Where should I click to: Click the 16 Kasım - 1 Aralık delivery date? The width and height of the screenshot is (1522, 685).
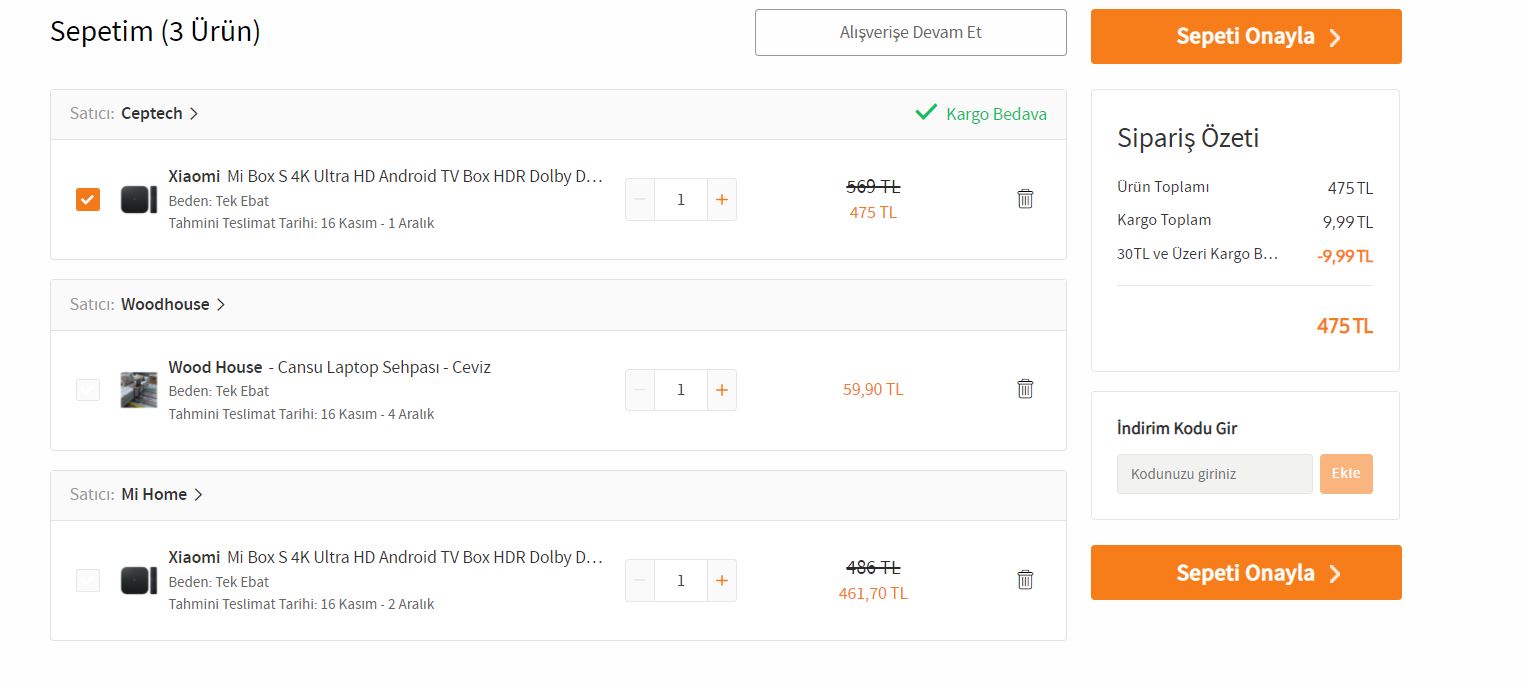tap(377, 223)
